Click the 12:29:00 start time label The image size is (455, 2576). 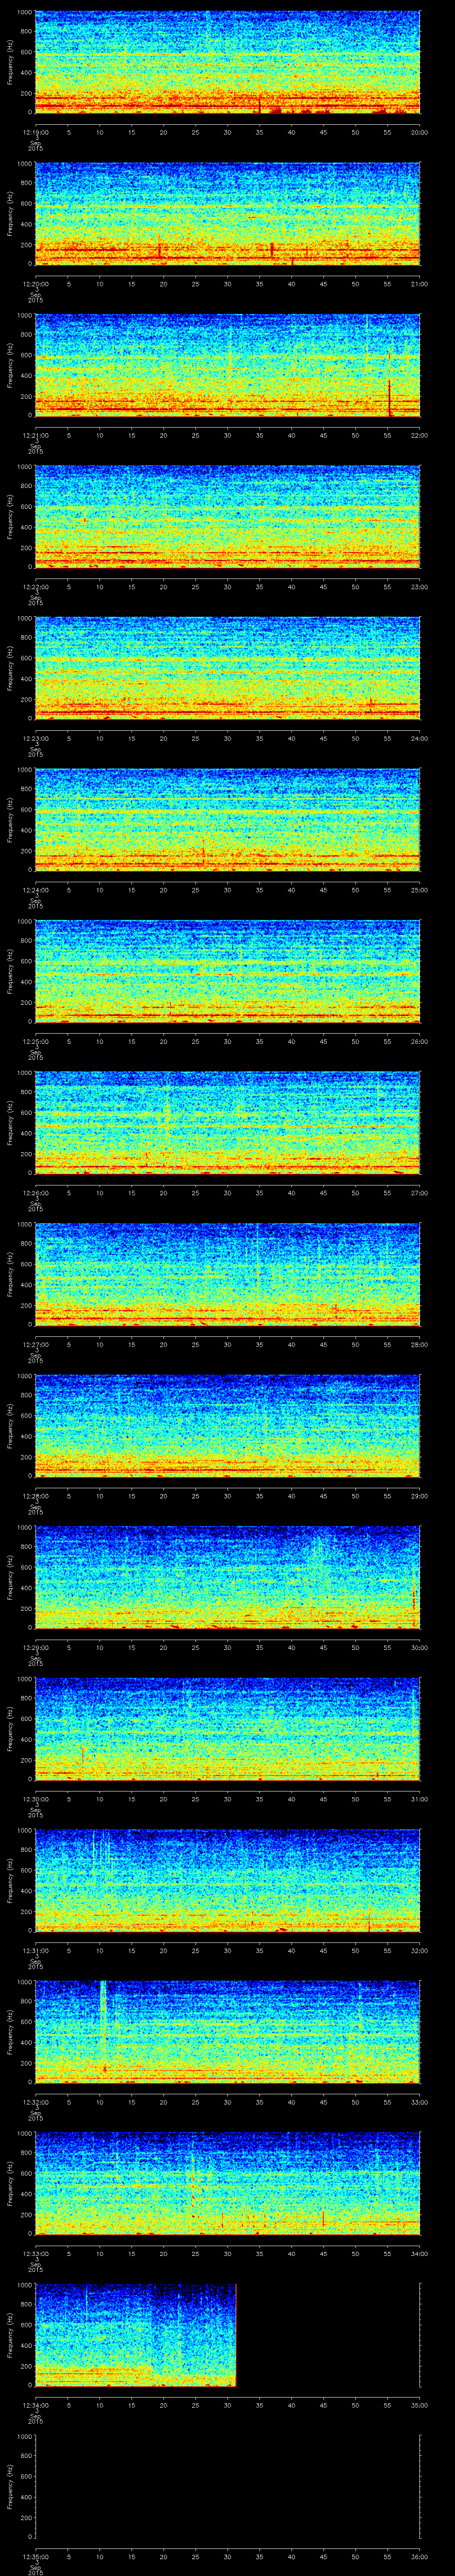tap(35, 1647)
